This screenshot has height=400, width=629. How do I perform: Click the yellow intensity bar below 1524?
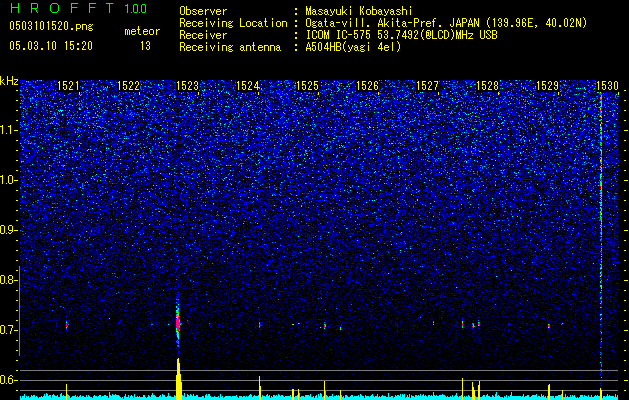(260, 388)
